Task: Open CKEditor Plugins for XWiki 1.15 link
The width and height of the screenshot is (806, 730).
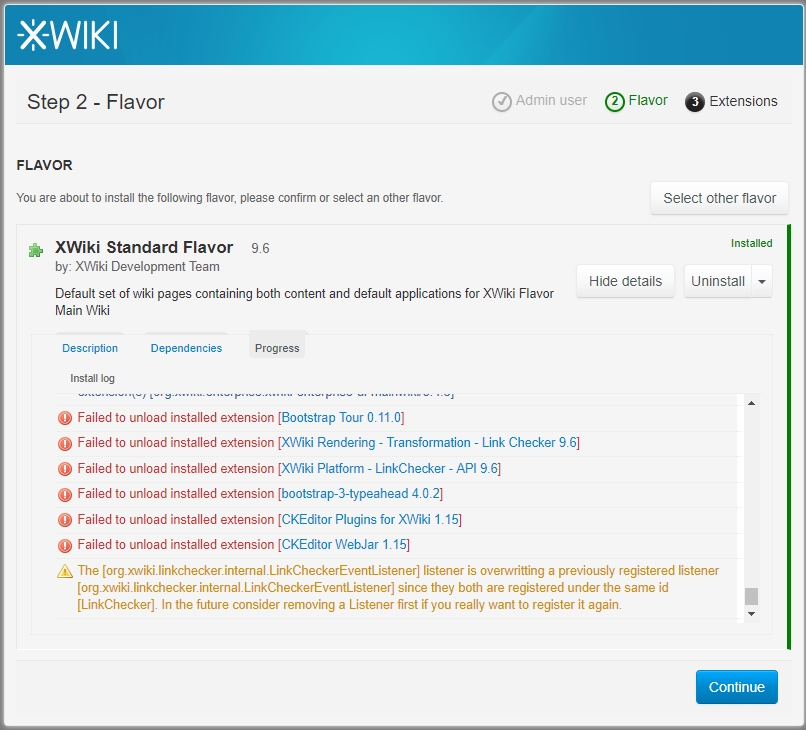Action: [370, 519]
